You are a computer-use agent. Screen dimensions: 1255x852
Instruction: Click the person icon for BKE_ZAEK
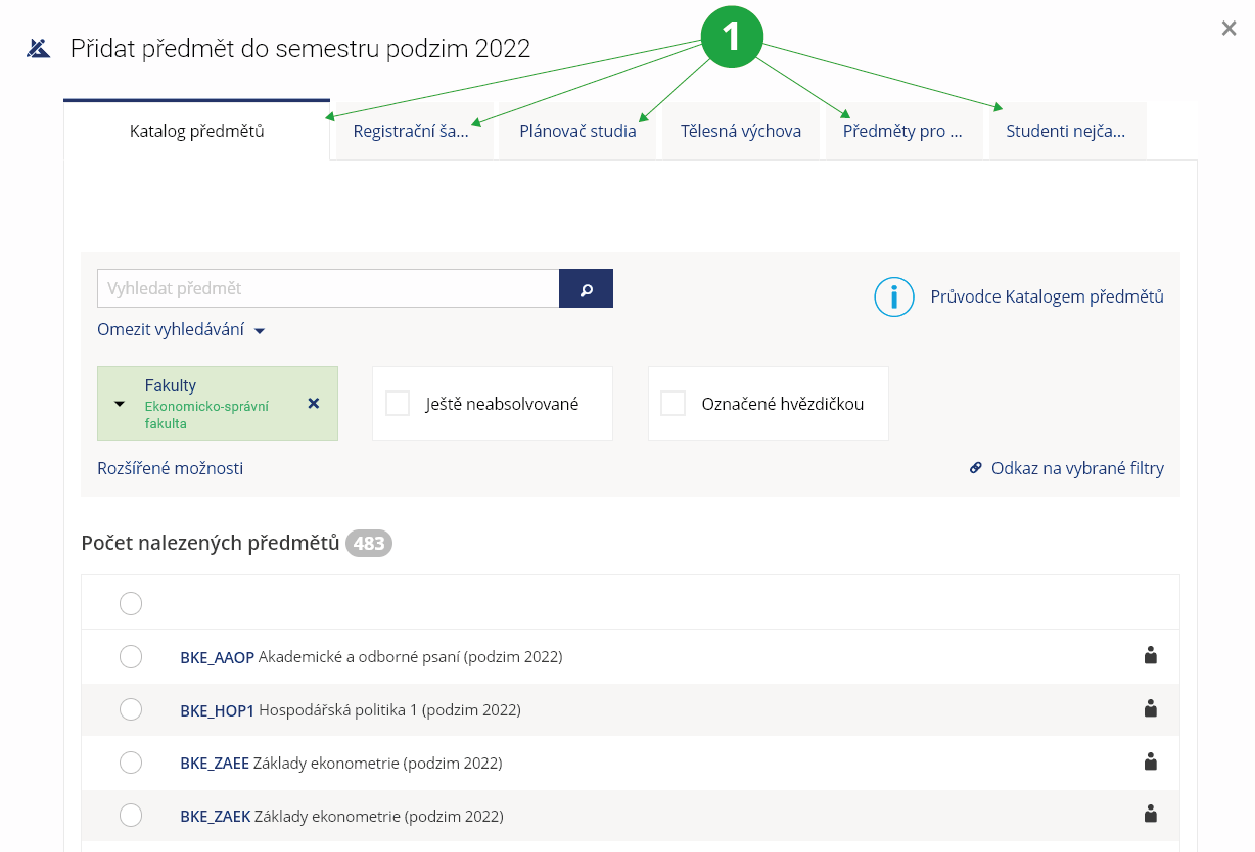(x=1150, y=815)
